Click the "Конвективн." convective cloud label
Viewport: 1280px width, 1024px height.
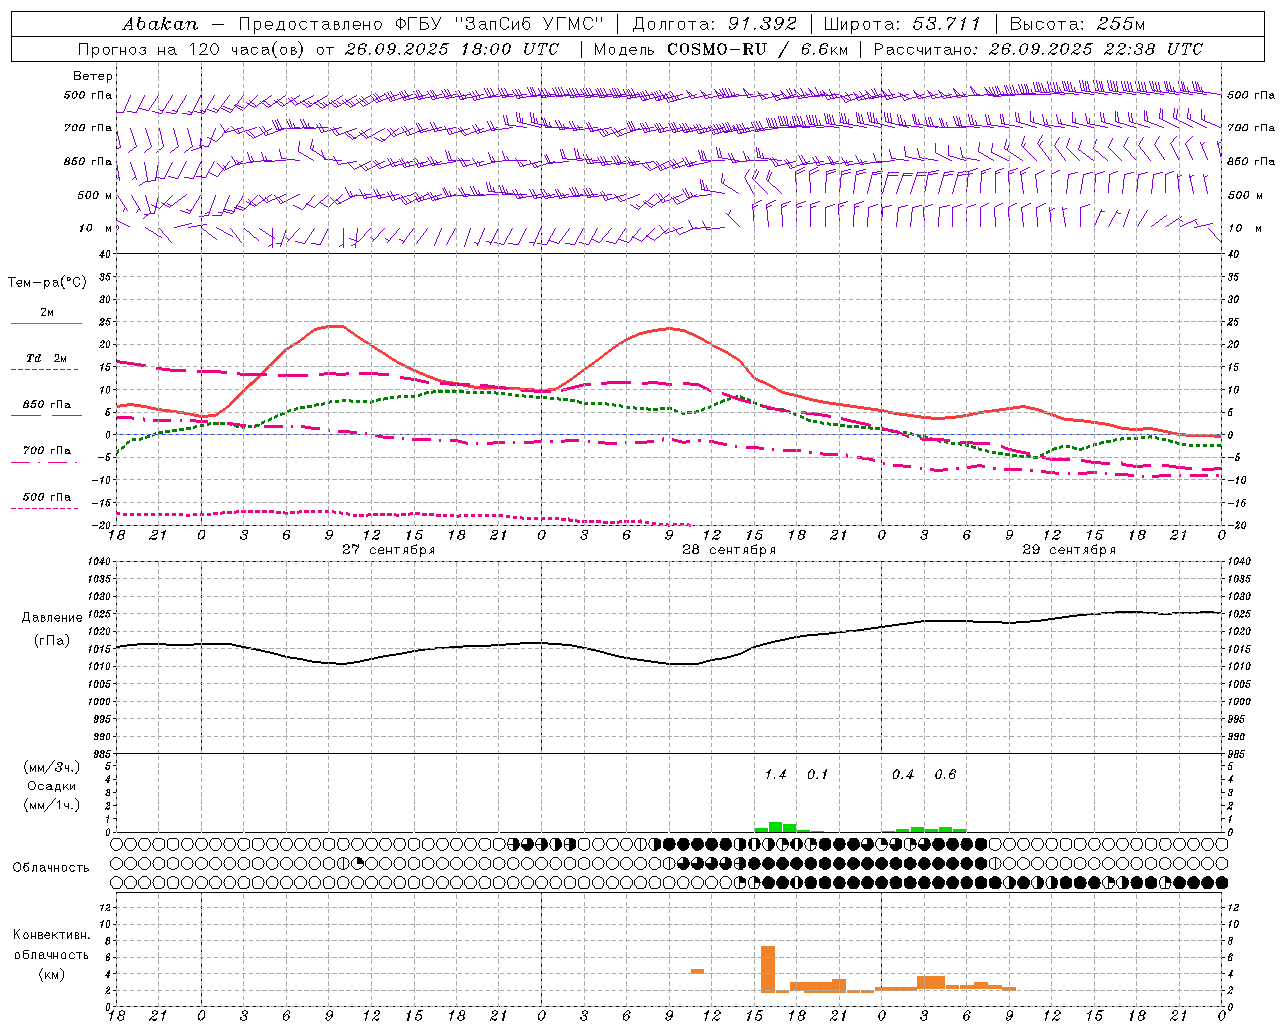[x=52, y=935]
